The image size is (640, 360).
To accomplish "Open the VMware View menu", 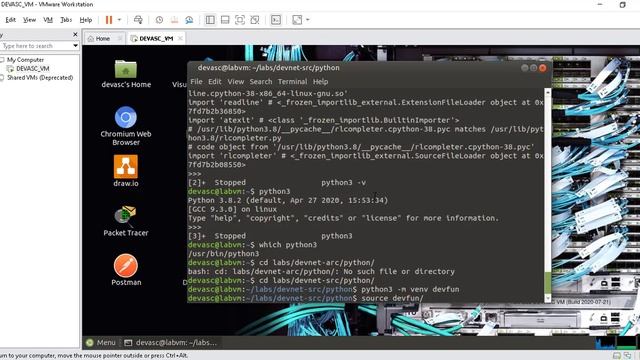I will [x=29, y=20].
